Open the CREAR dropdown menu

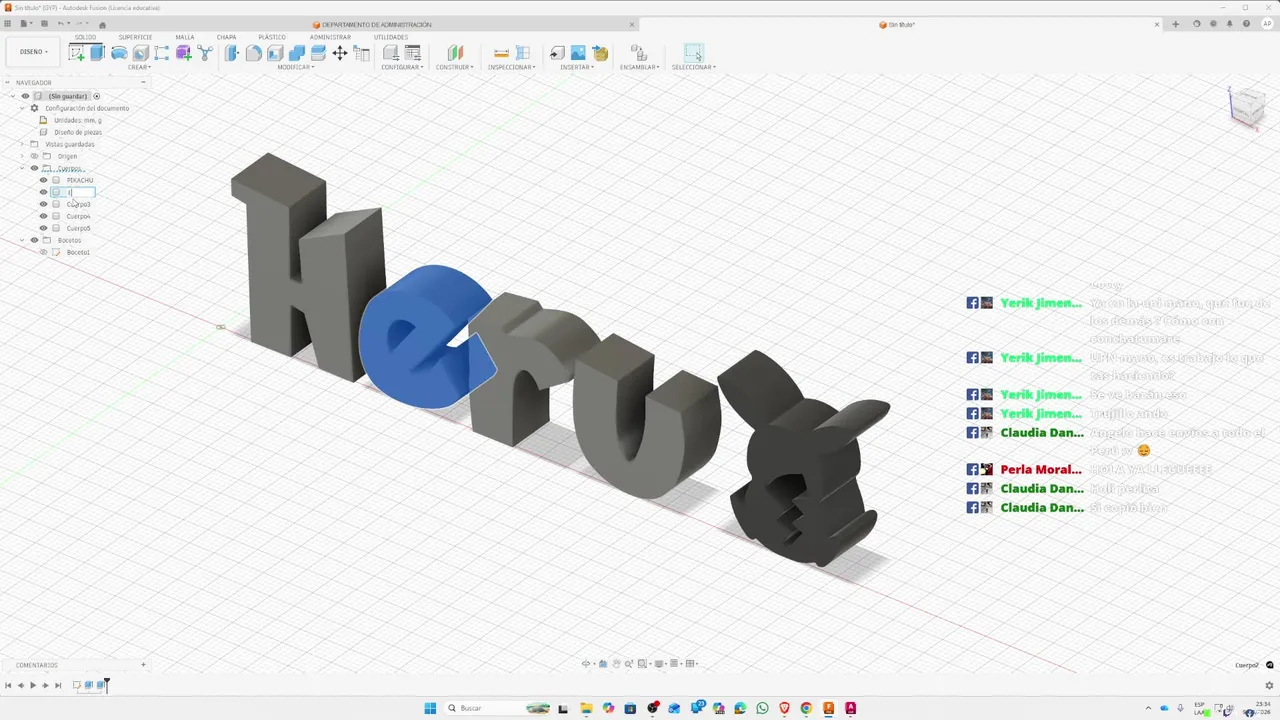coord(139,67)
